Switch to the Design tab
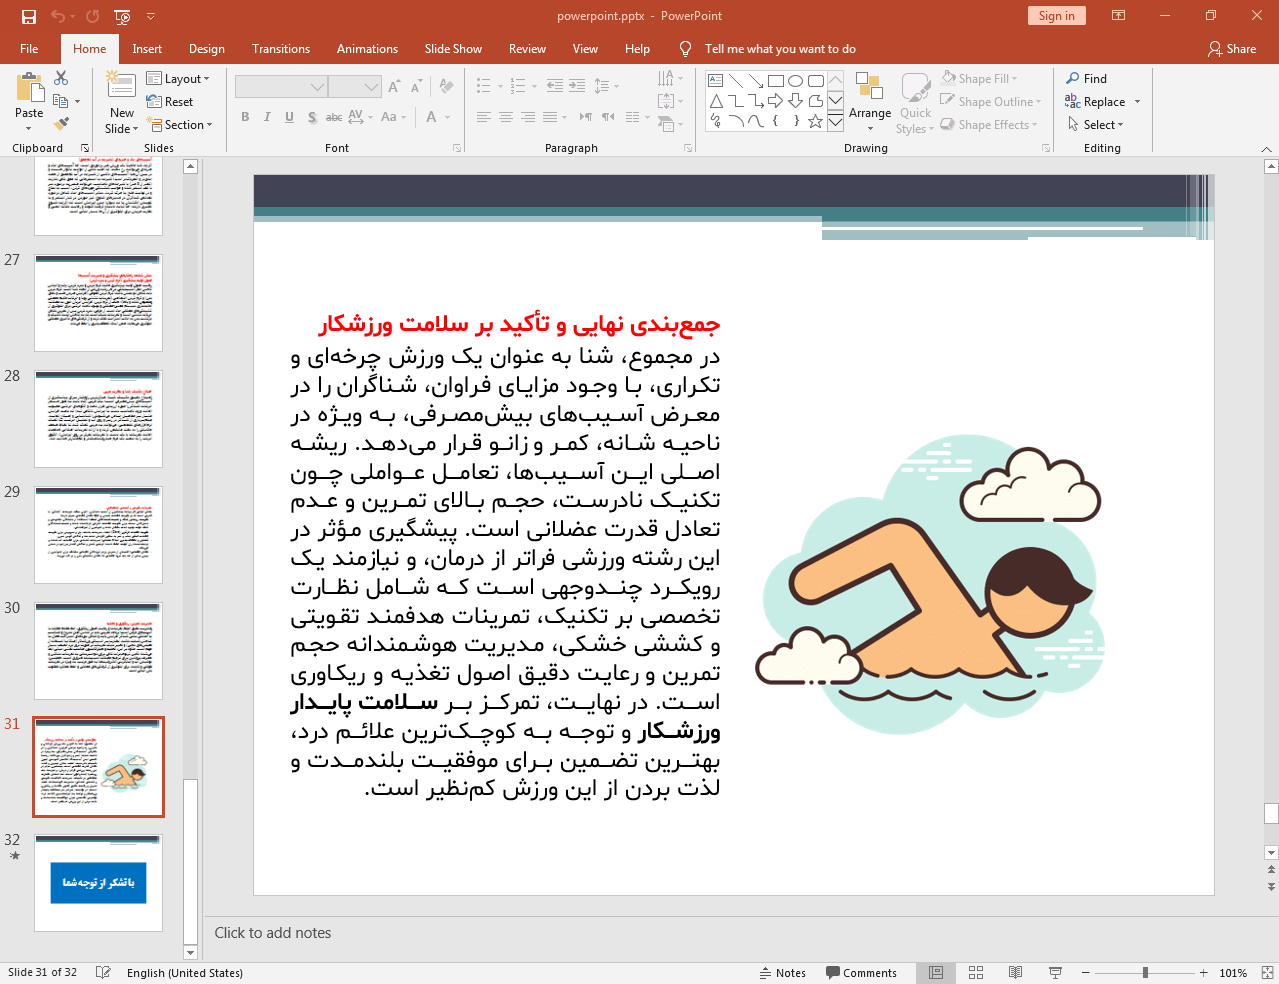Screen dimensions: 1279x984 coord(206,48)
